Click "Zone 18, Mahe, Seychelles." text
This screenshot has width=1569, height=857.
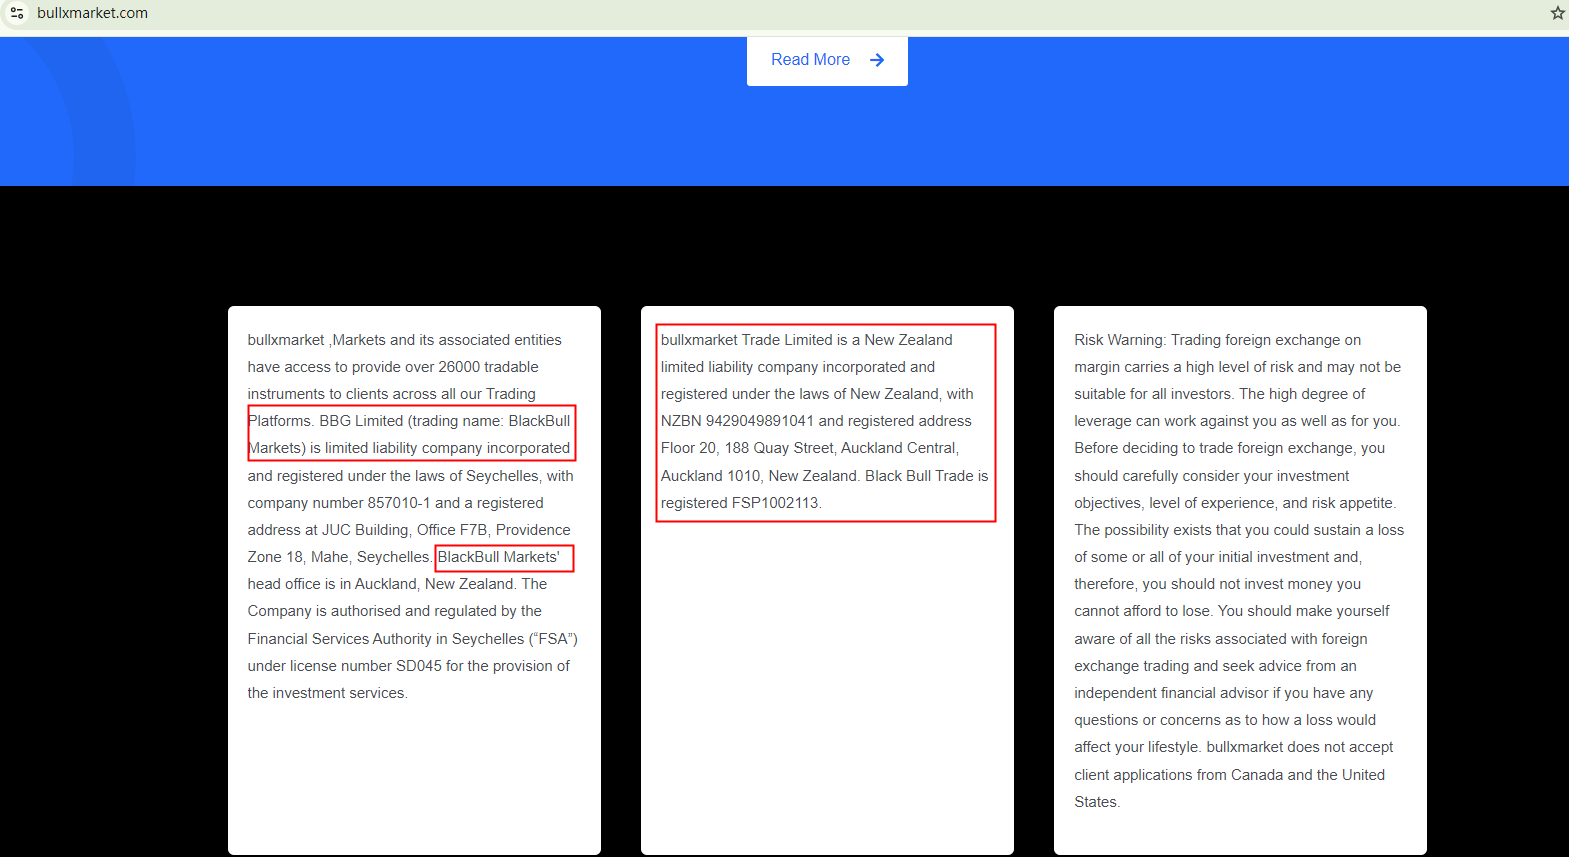tap(340, 557)
